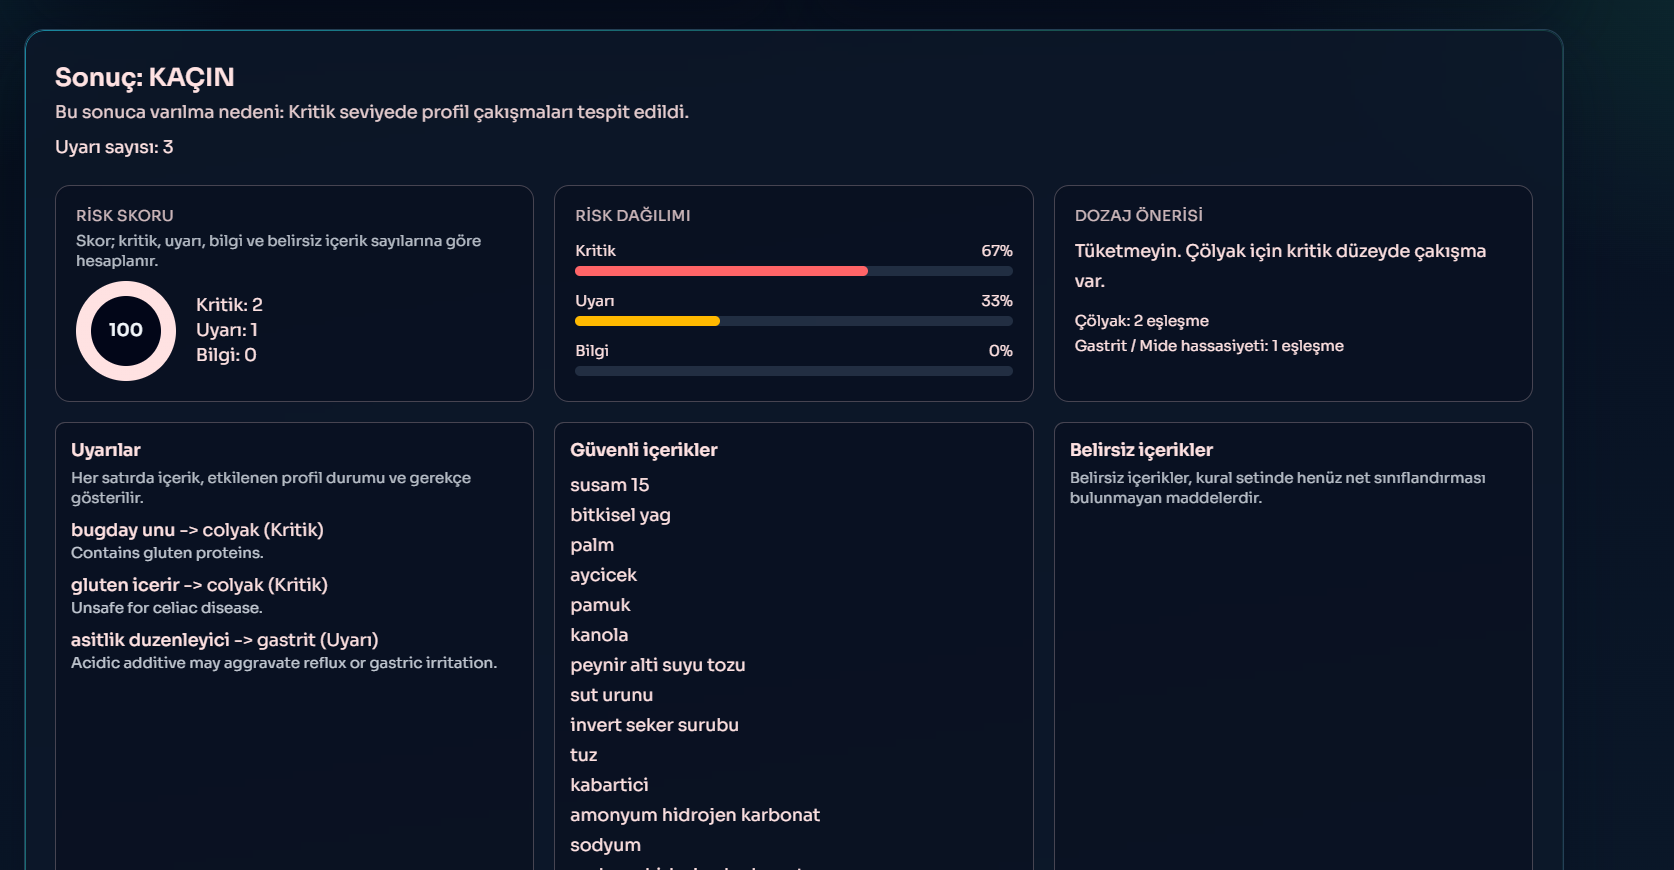Click 'peynir alti suyu tozu' in safe list
Screen dimensions: 1674x870
(x=657, y=665)
